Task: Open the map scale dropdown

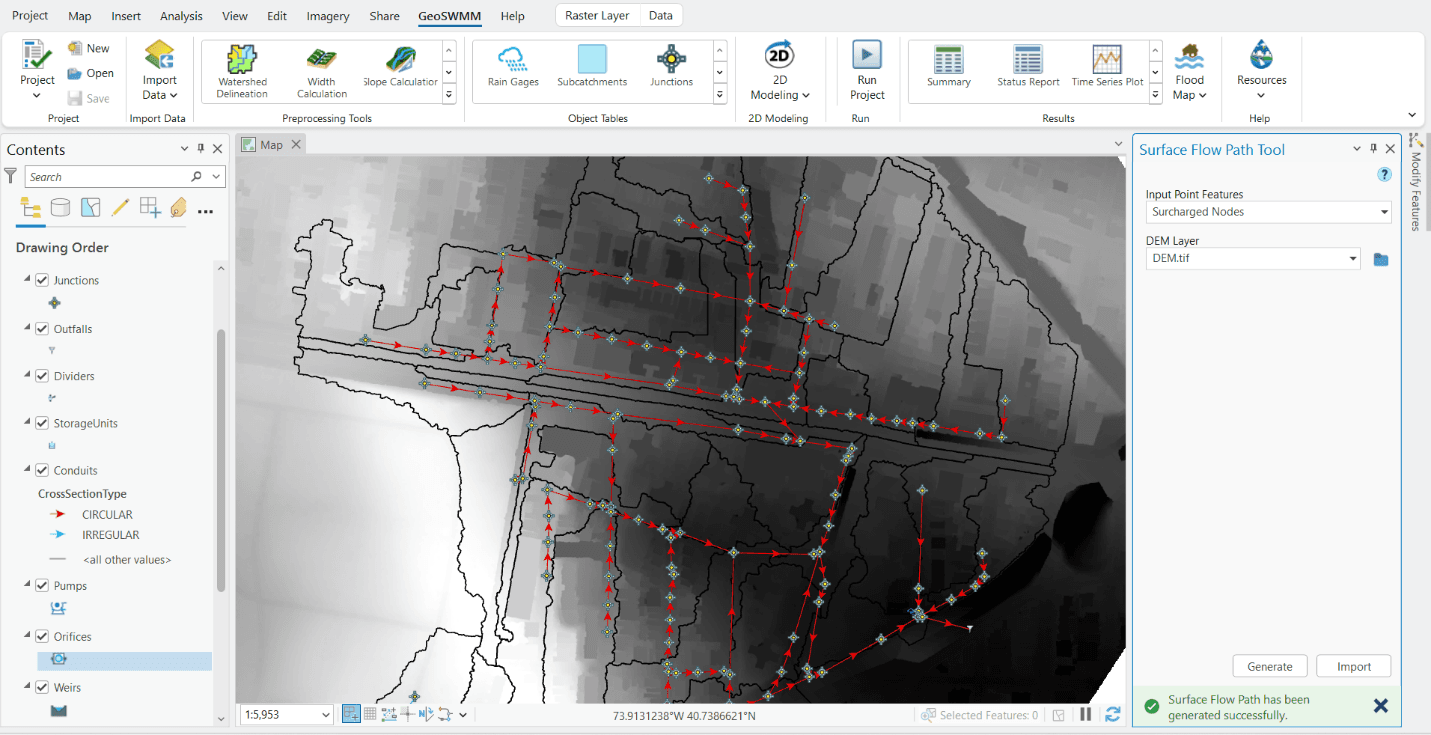Action: tap(325, 715)
